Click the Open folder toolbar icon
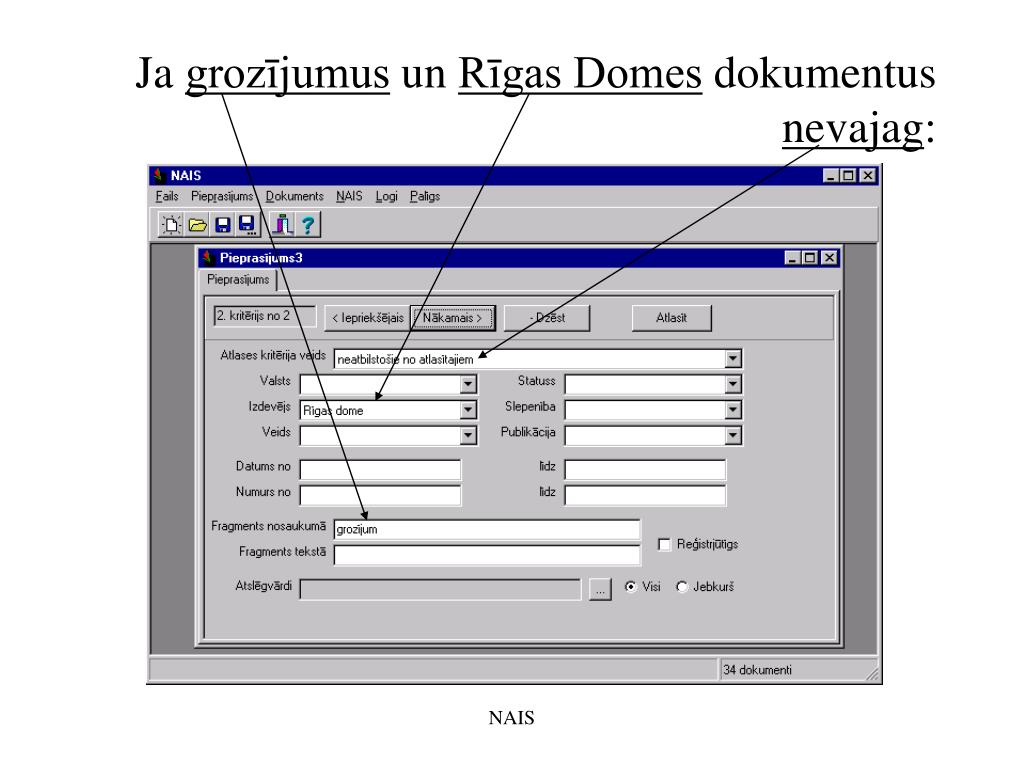This screenshot has height=768, width=1024. (197, 225)
